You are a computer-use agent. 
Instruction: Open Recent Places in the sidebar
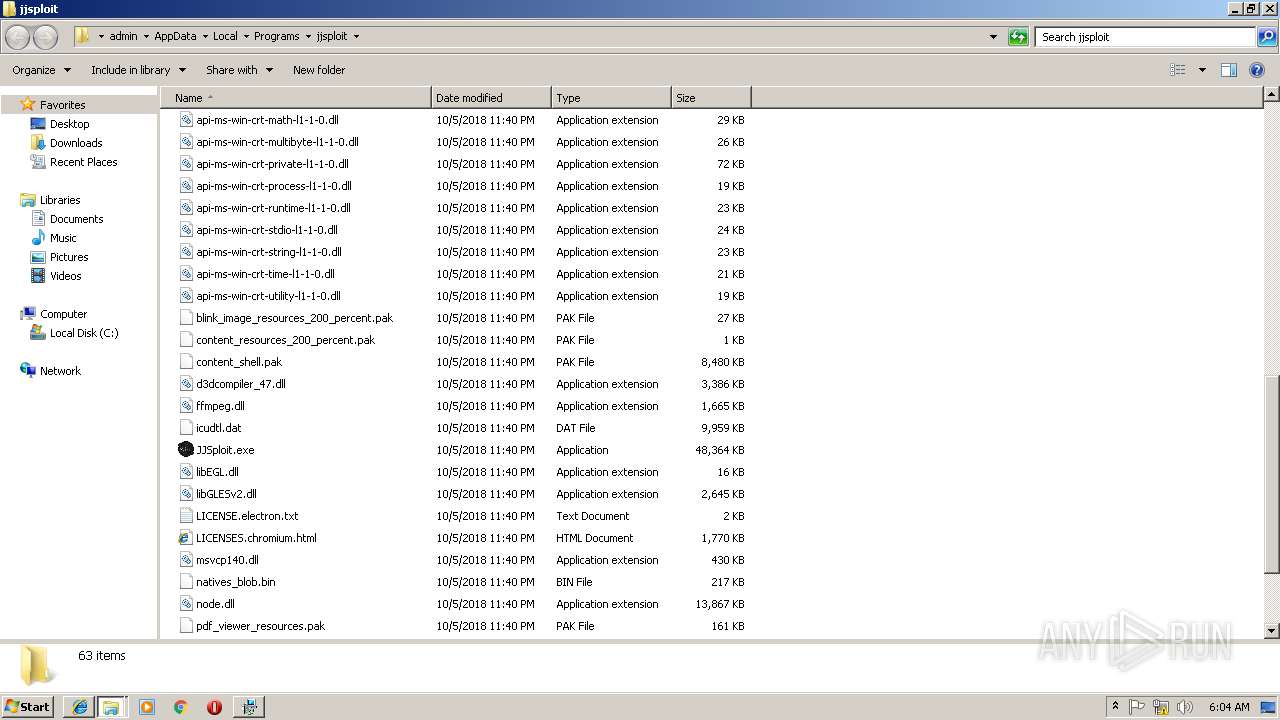pos(83,162)
